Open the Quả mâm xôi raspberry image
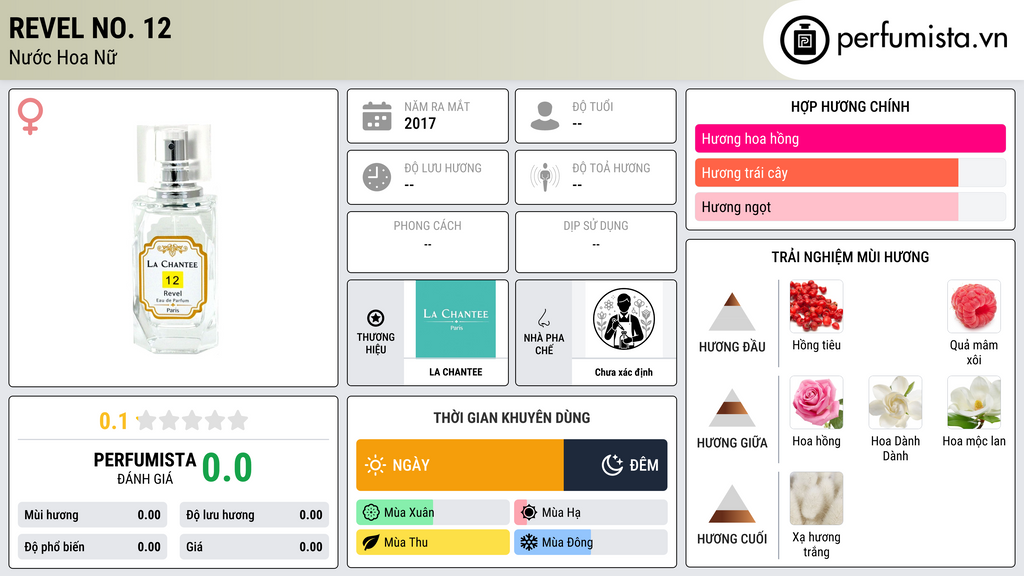 click(974, 306)
